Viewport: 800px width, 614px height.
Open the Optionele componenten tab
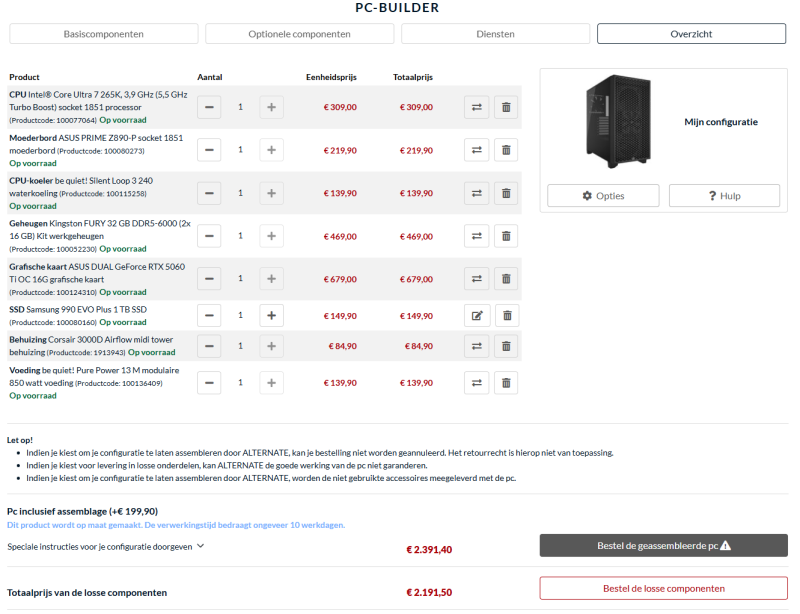coord(299,34)
